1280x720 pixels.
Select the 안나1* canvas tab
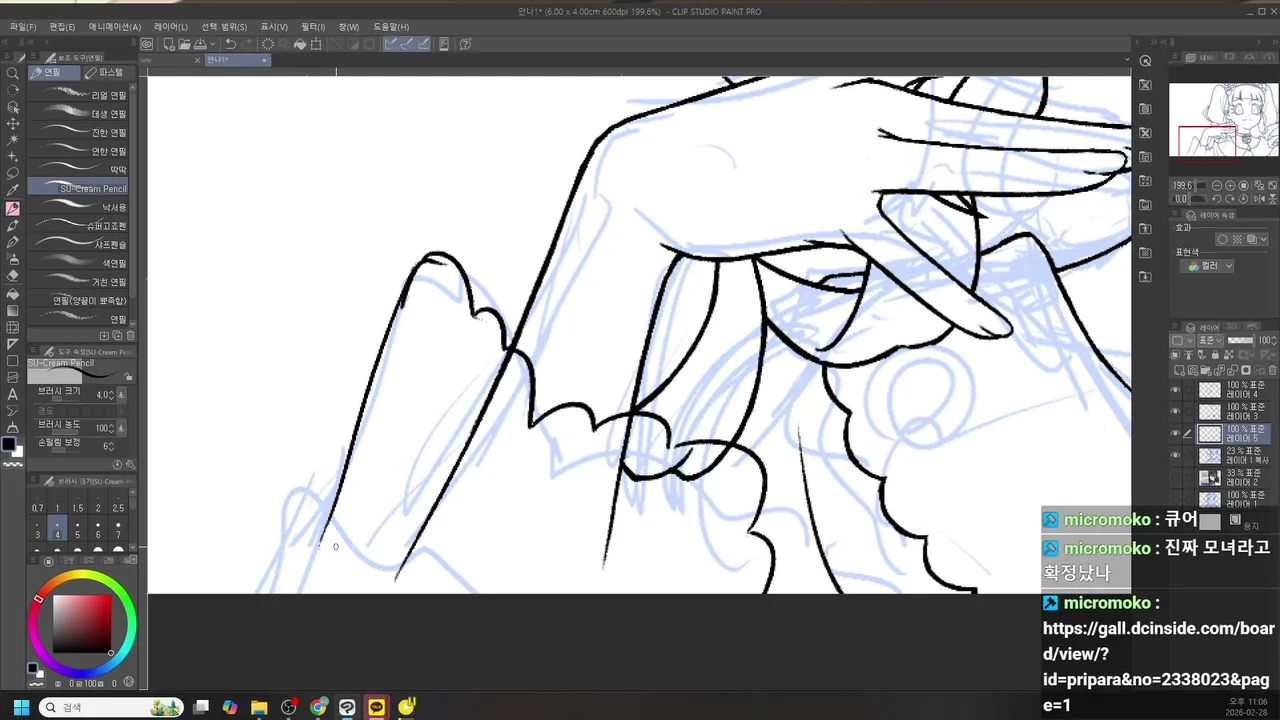236,61
